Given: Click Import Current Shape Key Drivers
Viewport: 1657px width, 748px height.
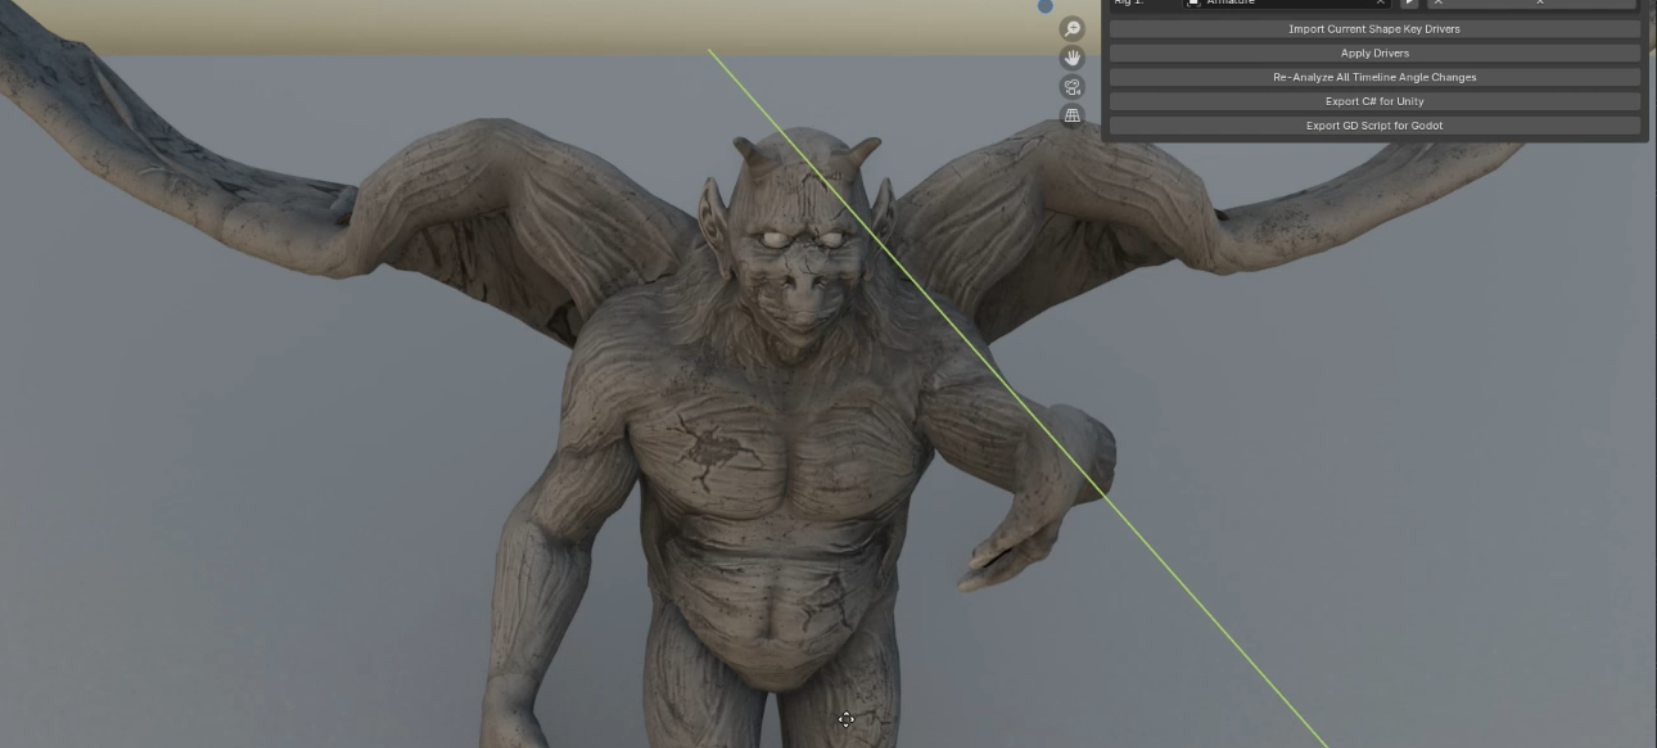Looking at the screenshot, I should pyautogui.click(x=1374, y=29).
